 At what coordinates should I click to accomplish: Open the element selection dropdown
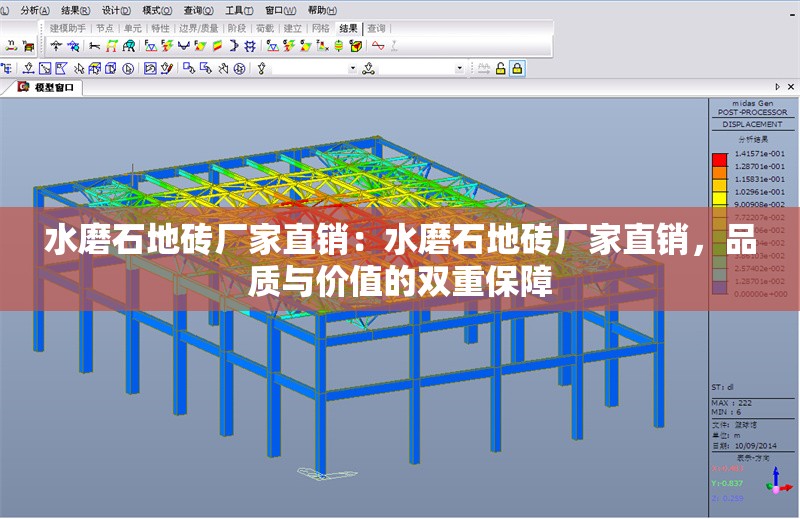tap(459, 68)
